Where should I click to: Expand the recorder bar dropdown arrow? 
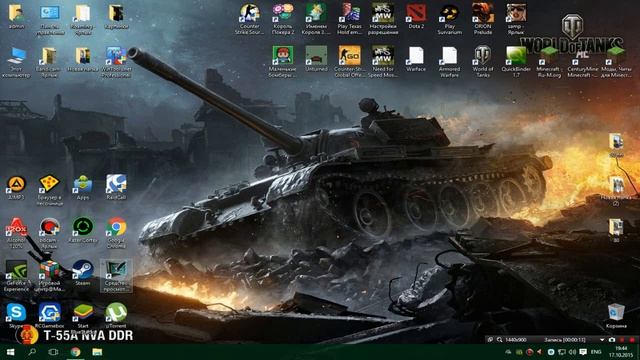[x=602, y=340]
